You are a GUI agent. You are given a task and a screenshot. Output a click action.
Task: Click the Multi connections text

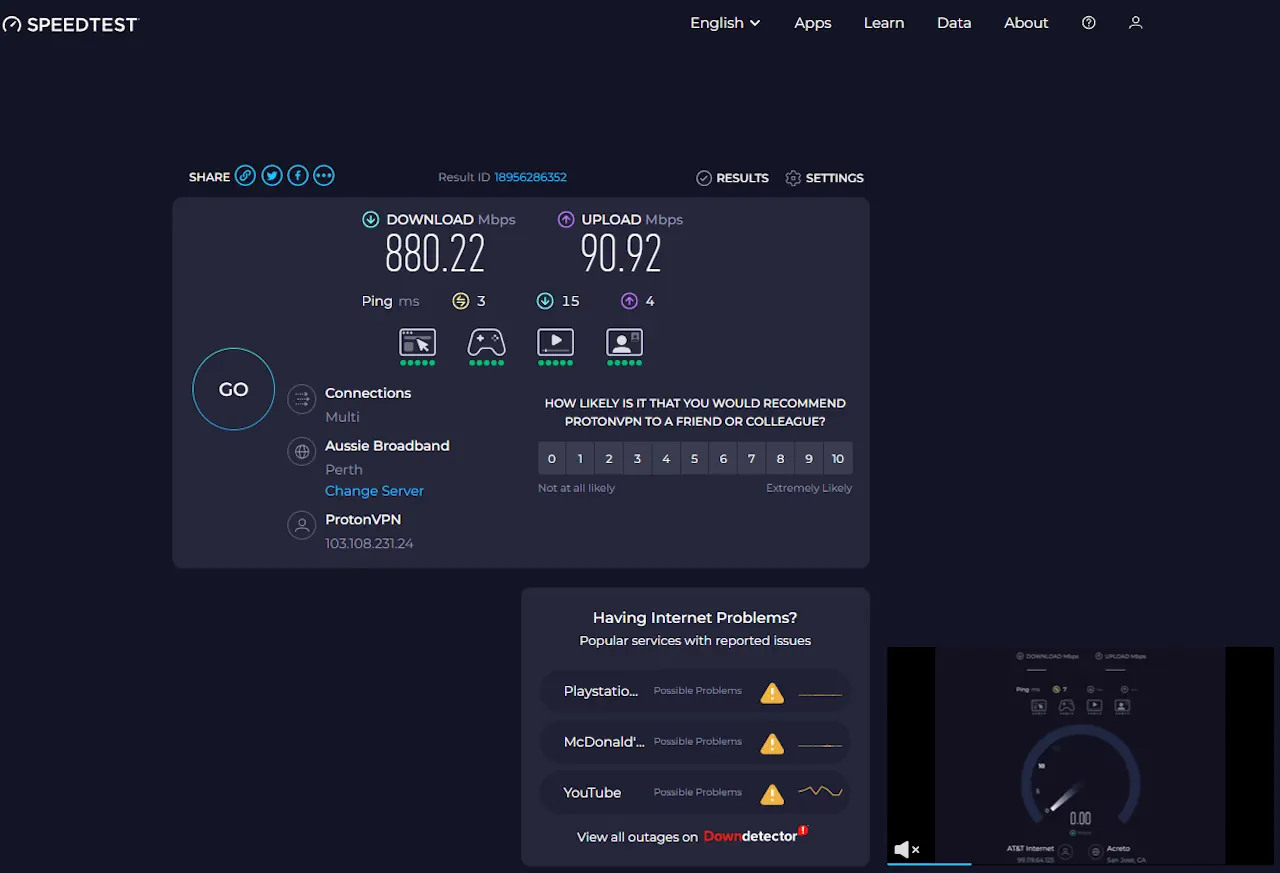(x=342, y=417)
